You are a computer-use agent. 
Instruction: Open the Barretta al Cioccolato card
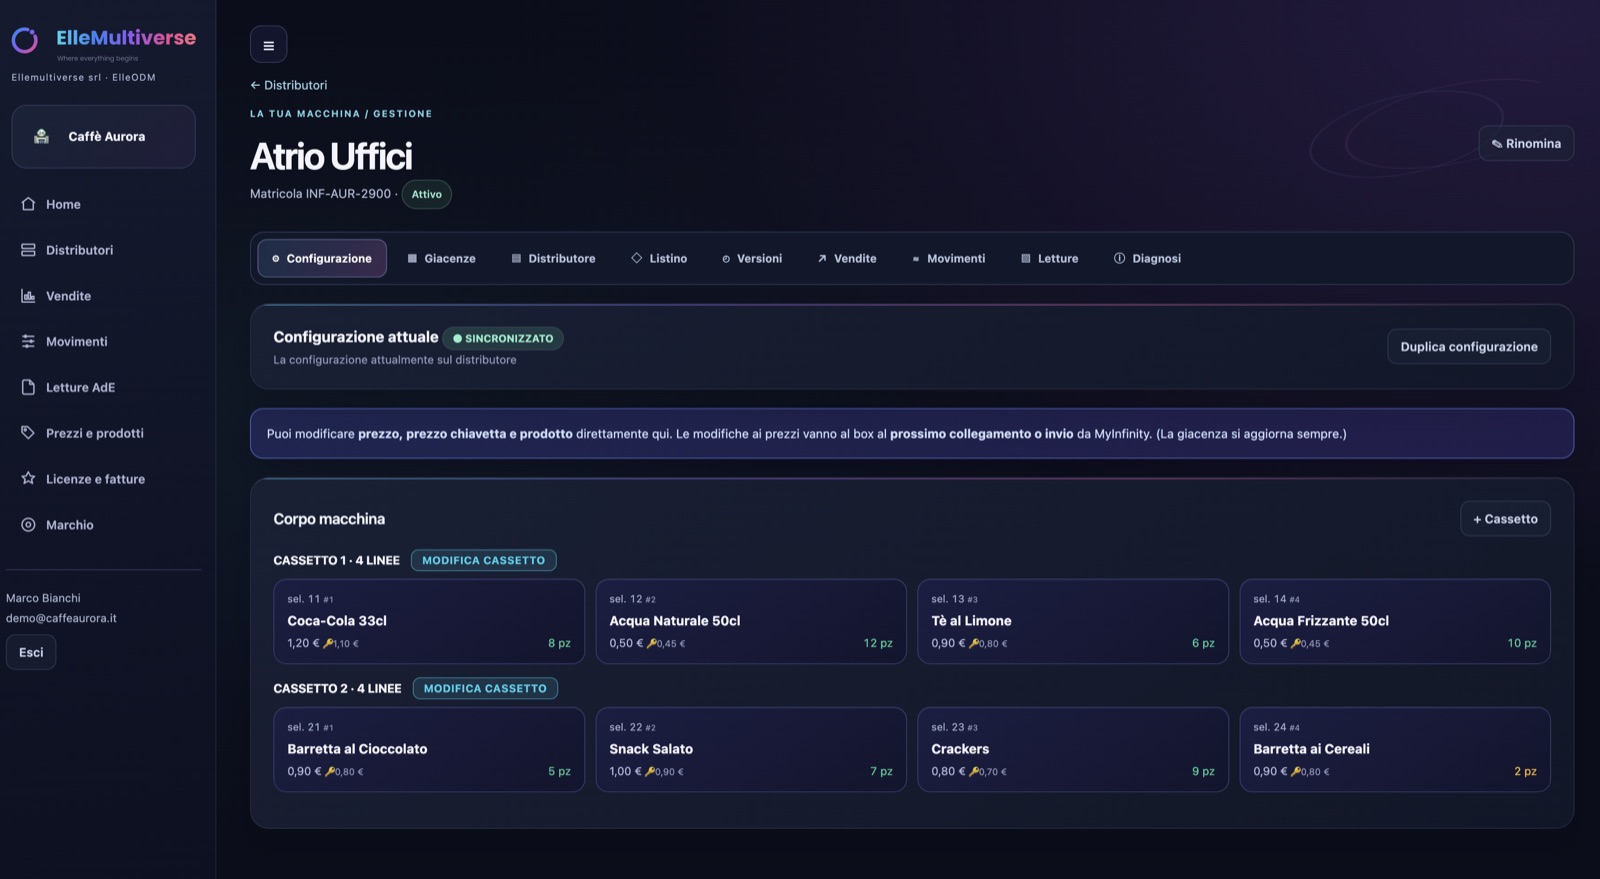pos(429,749)
